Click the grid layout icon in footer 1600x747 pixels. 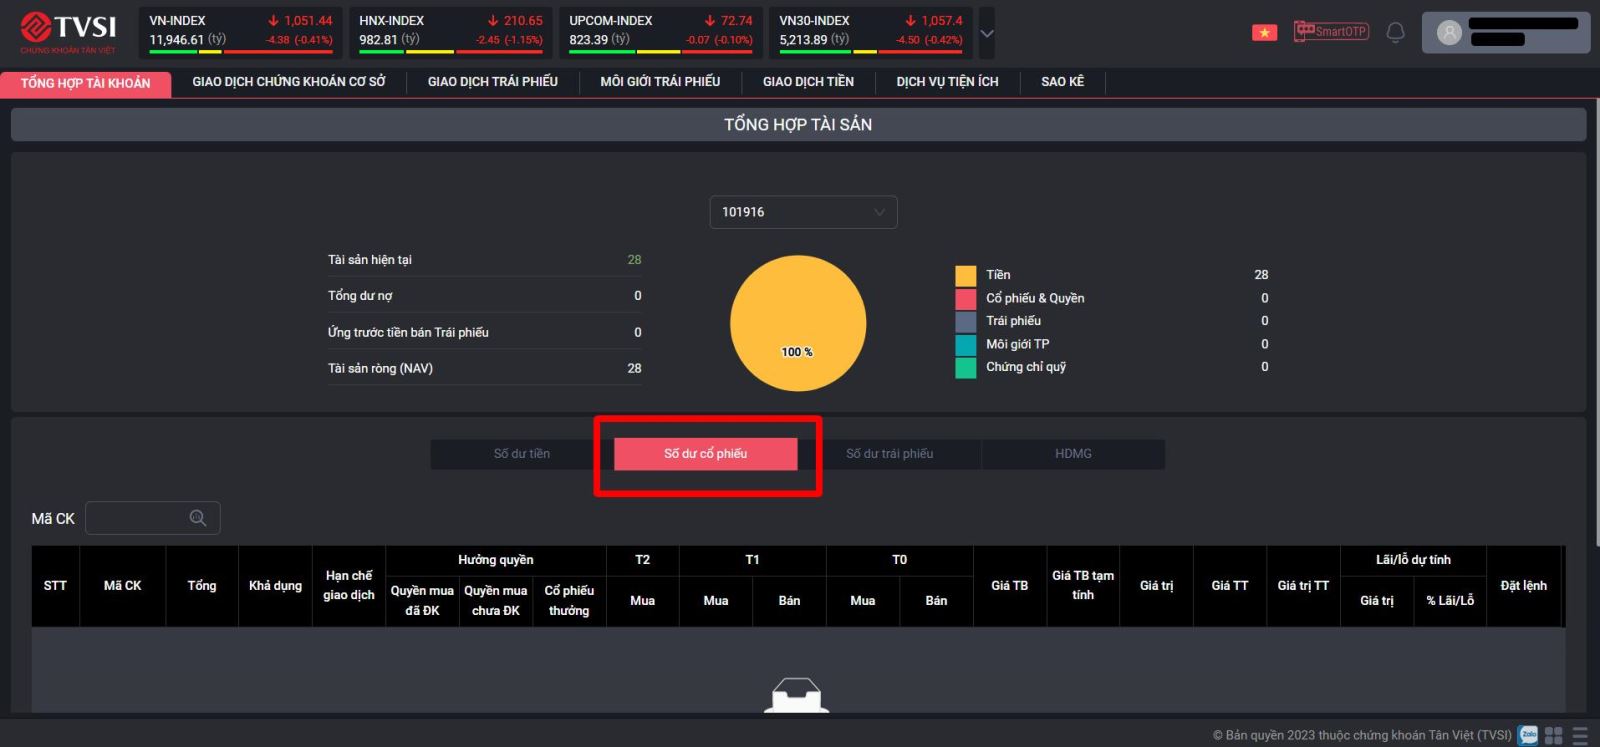coord(1553,735)
